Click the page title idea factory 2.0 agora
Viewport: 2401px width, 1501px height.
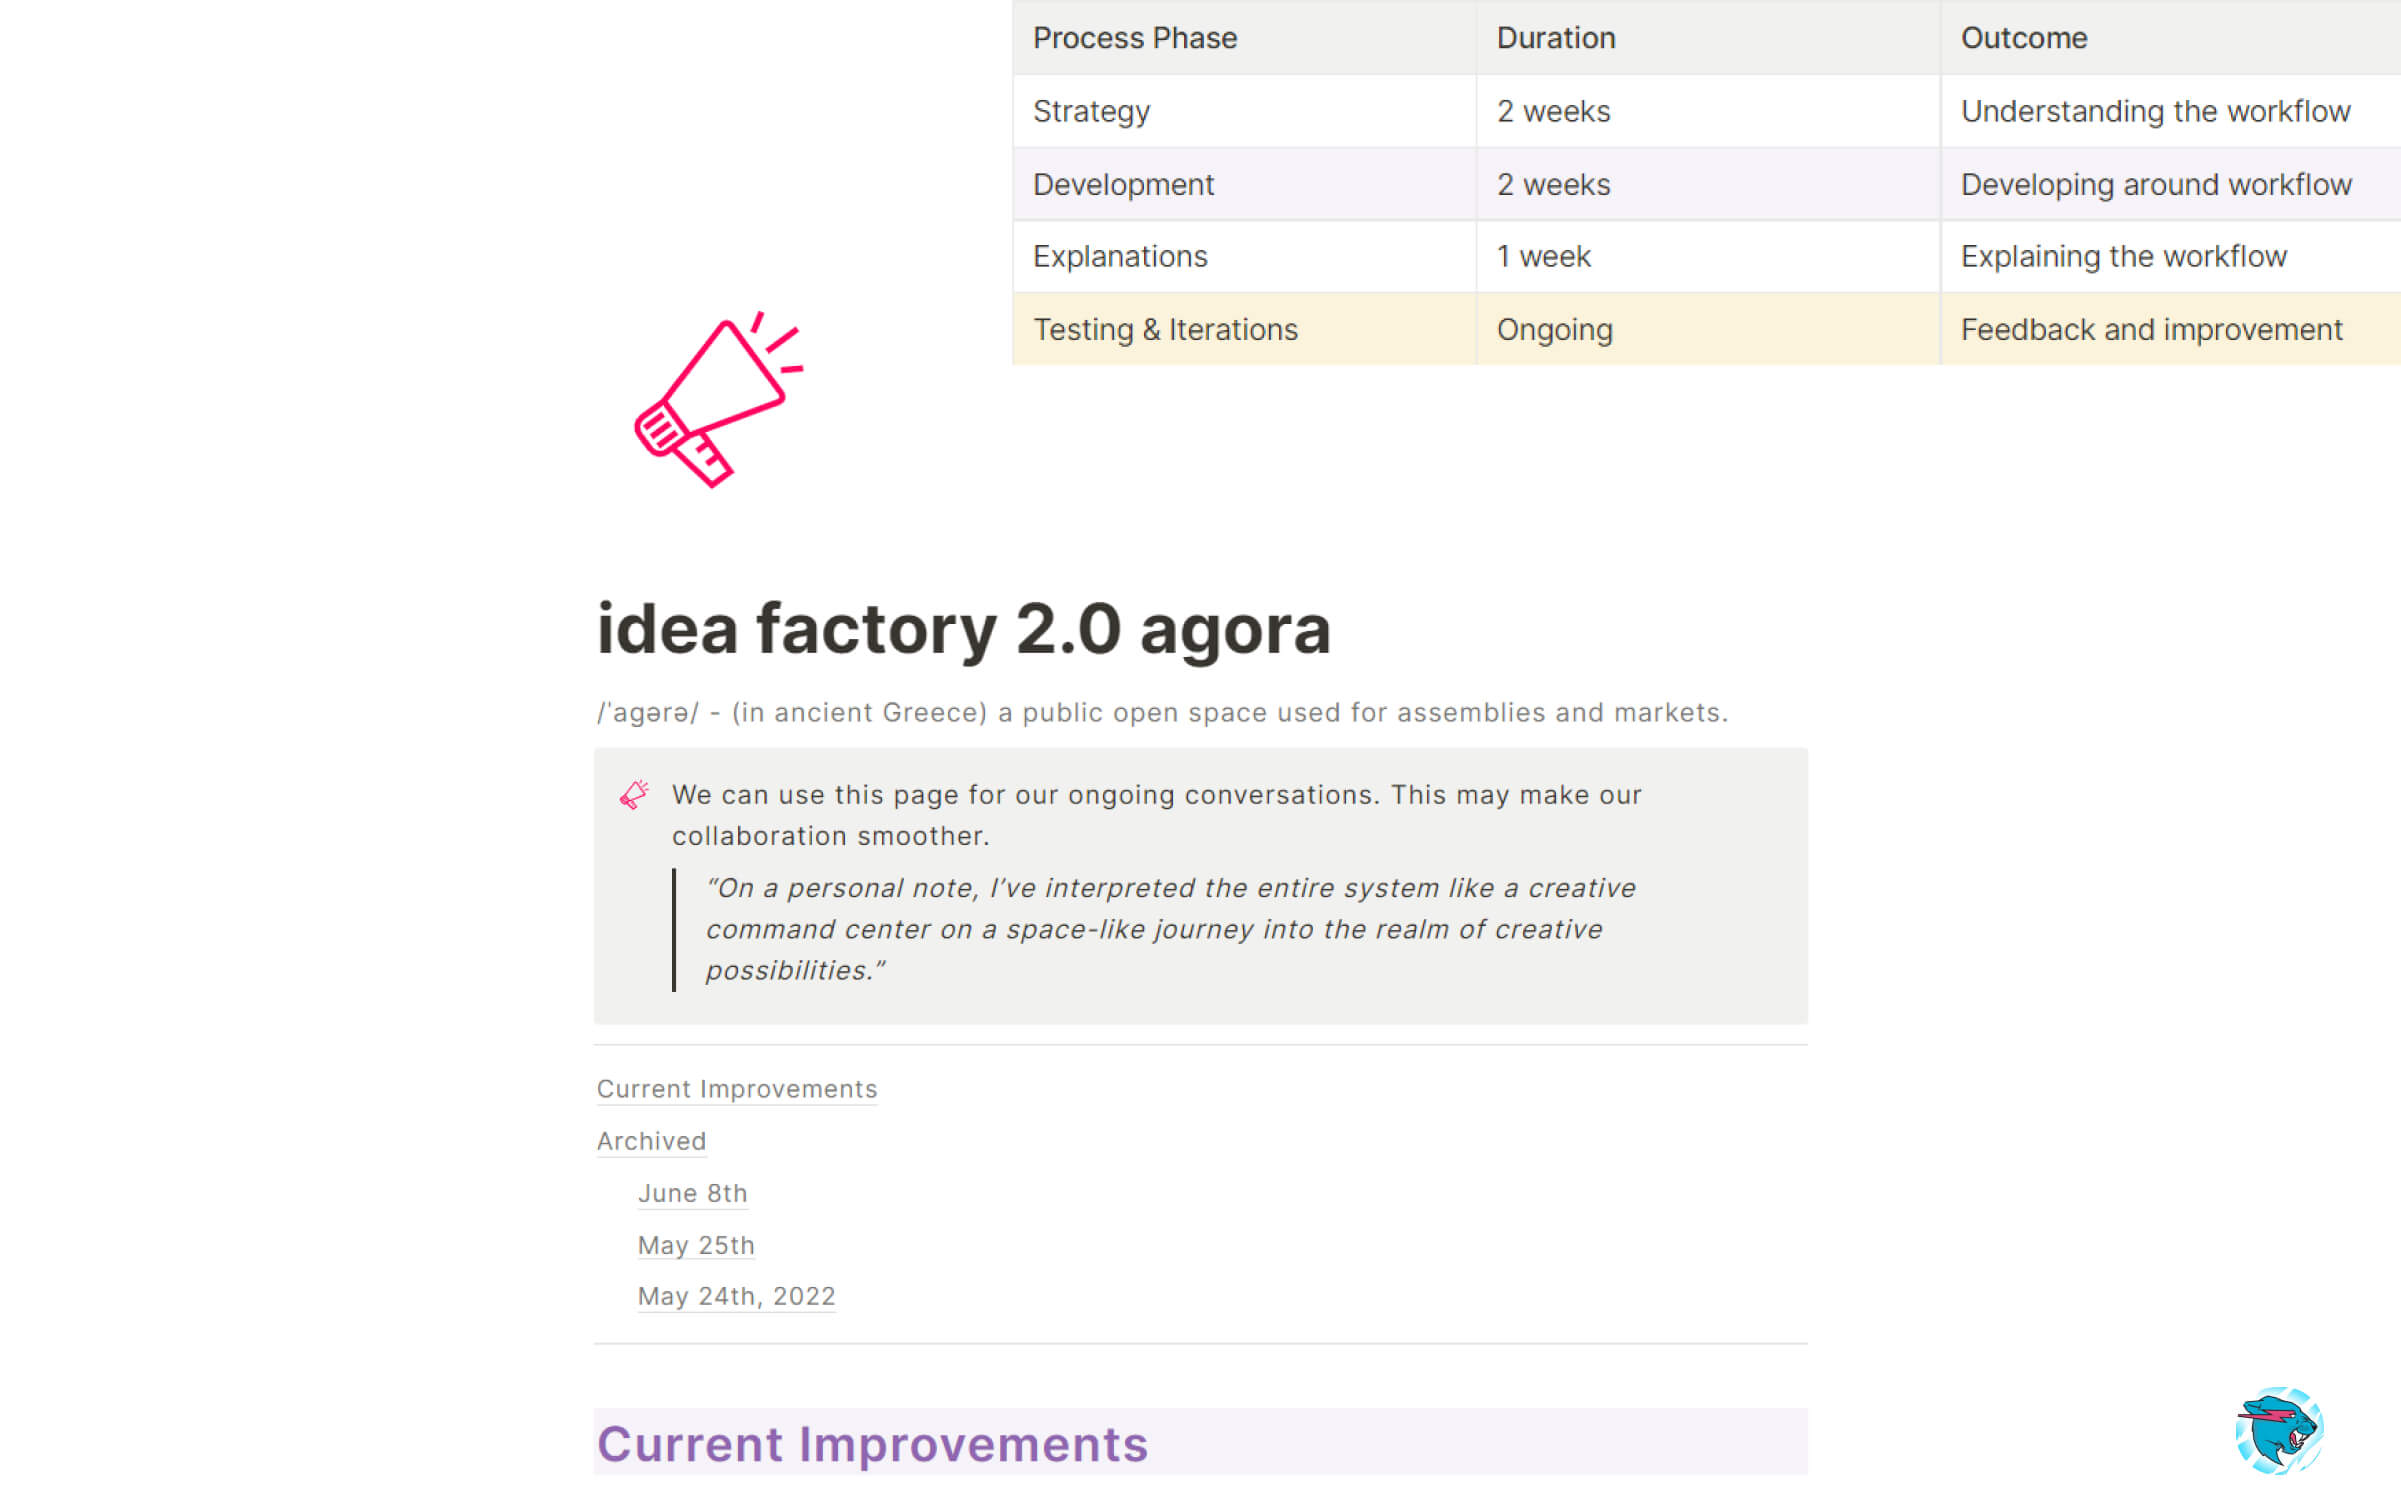coord(963,630)
